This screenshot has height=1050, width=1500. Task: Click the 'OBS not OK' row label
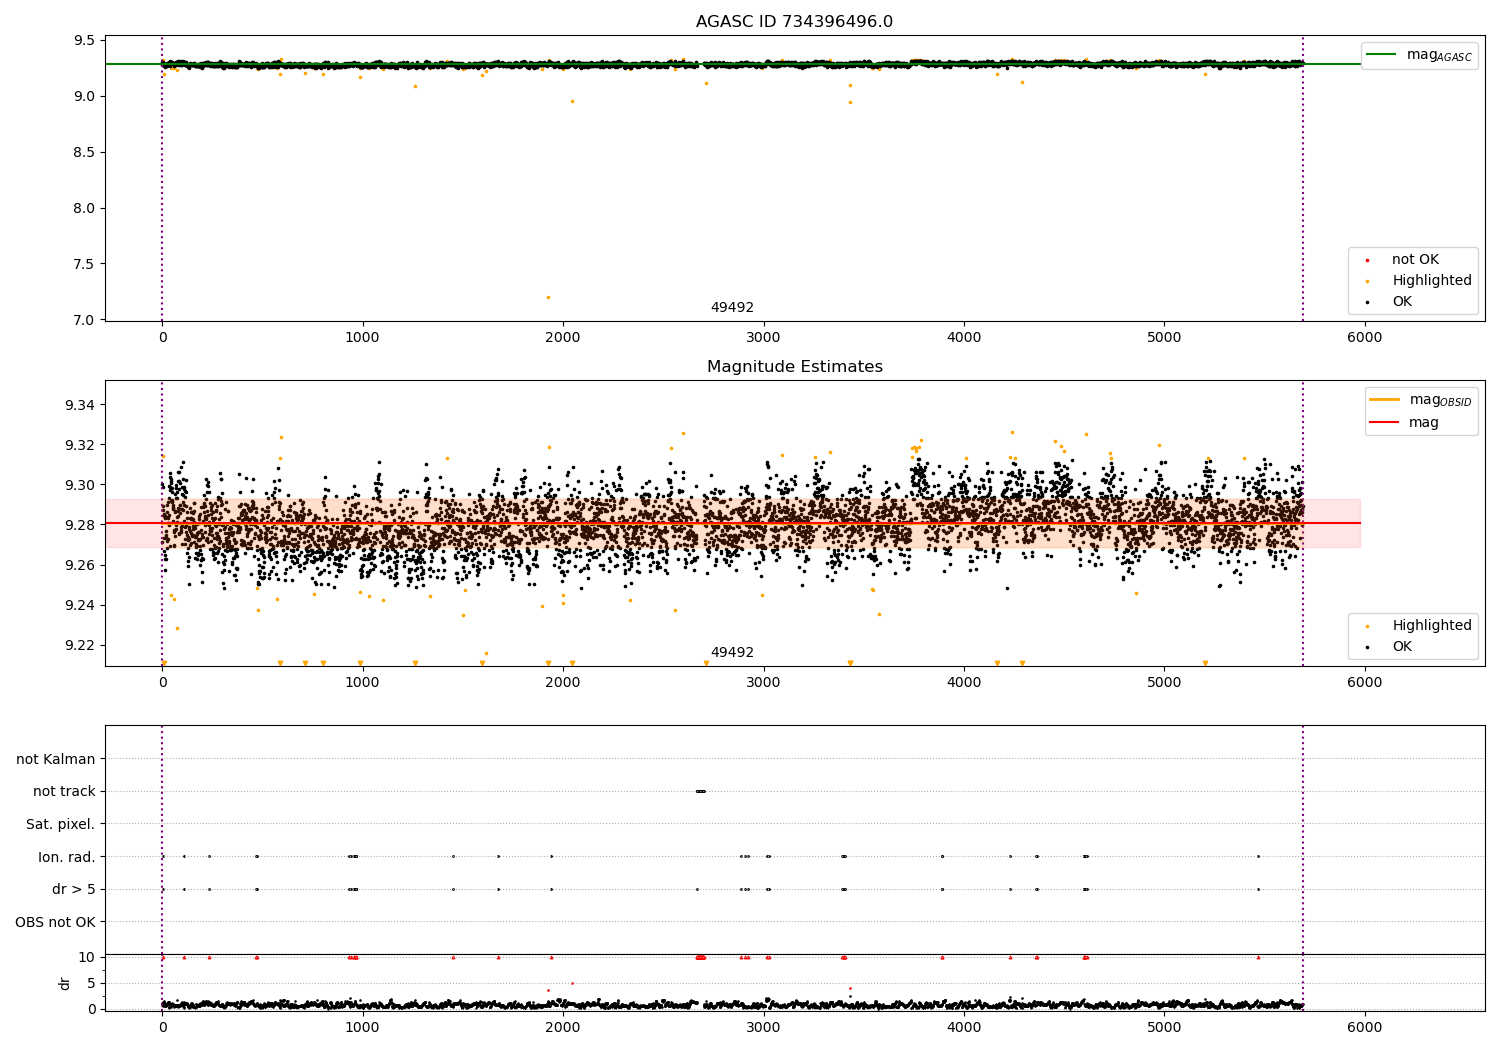pos(55,922)
